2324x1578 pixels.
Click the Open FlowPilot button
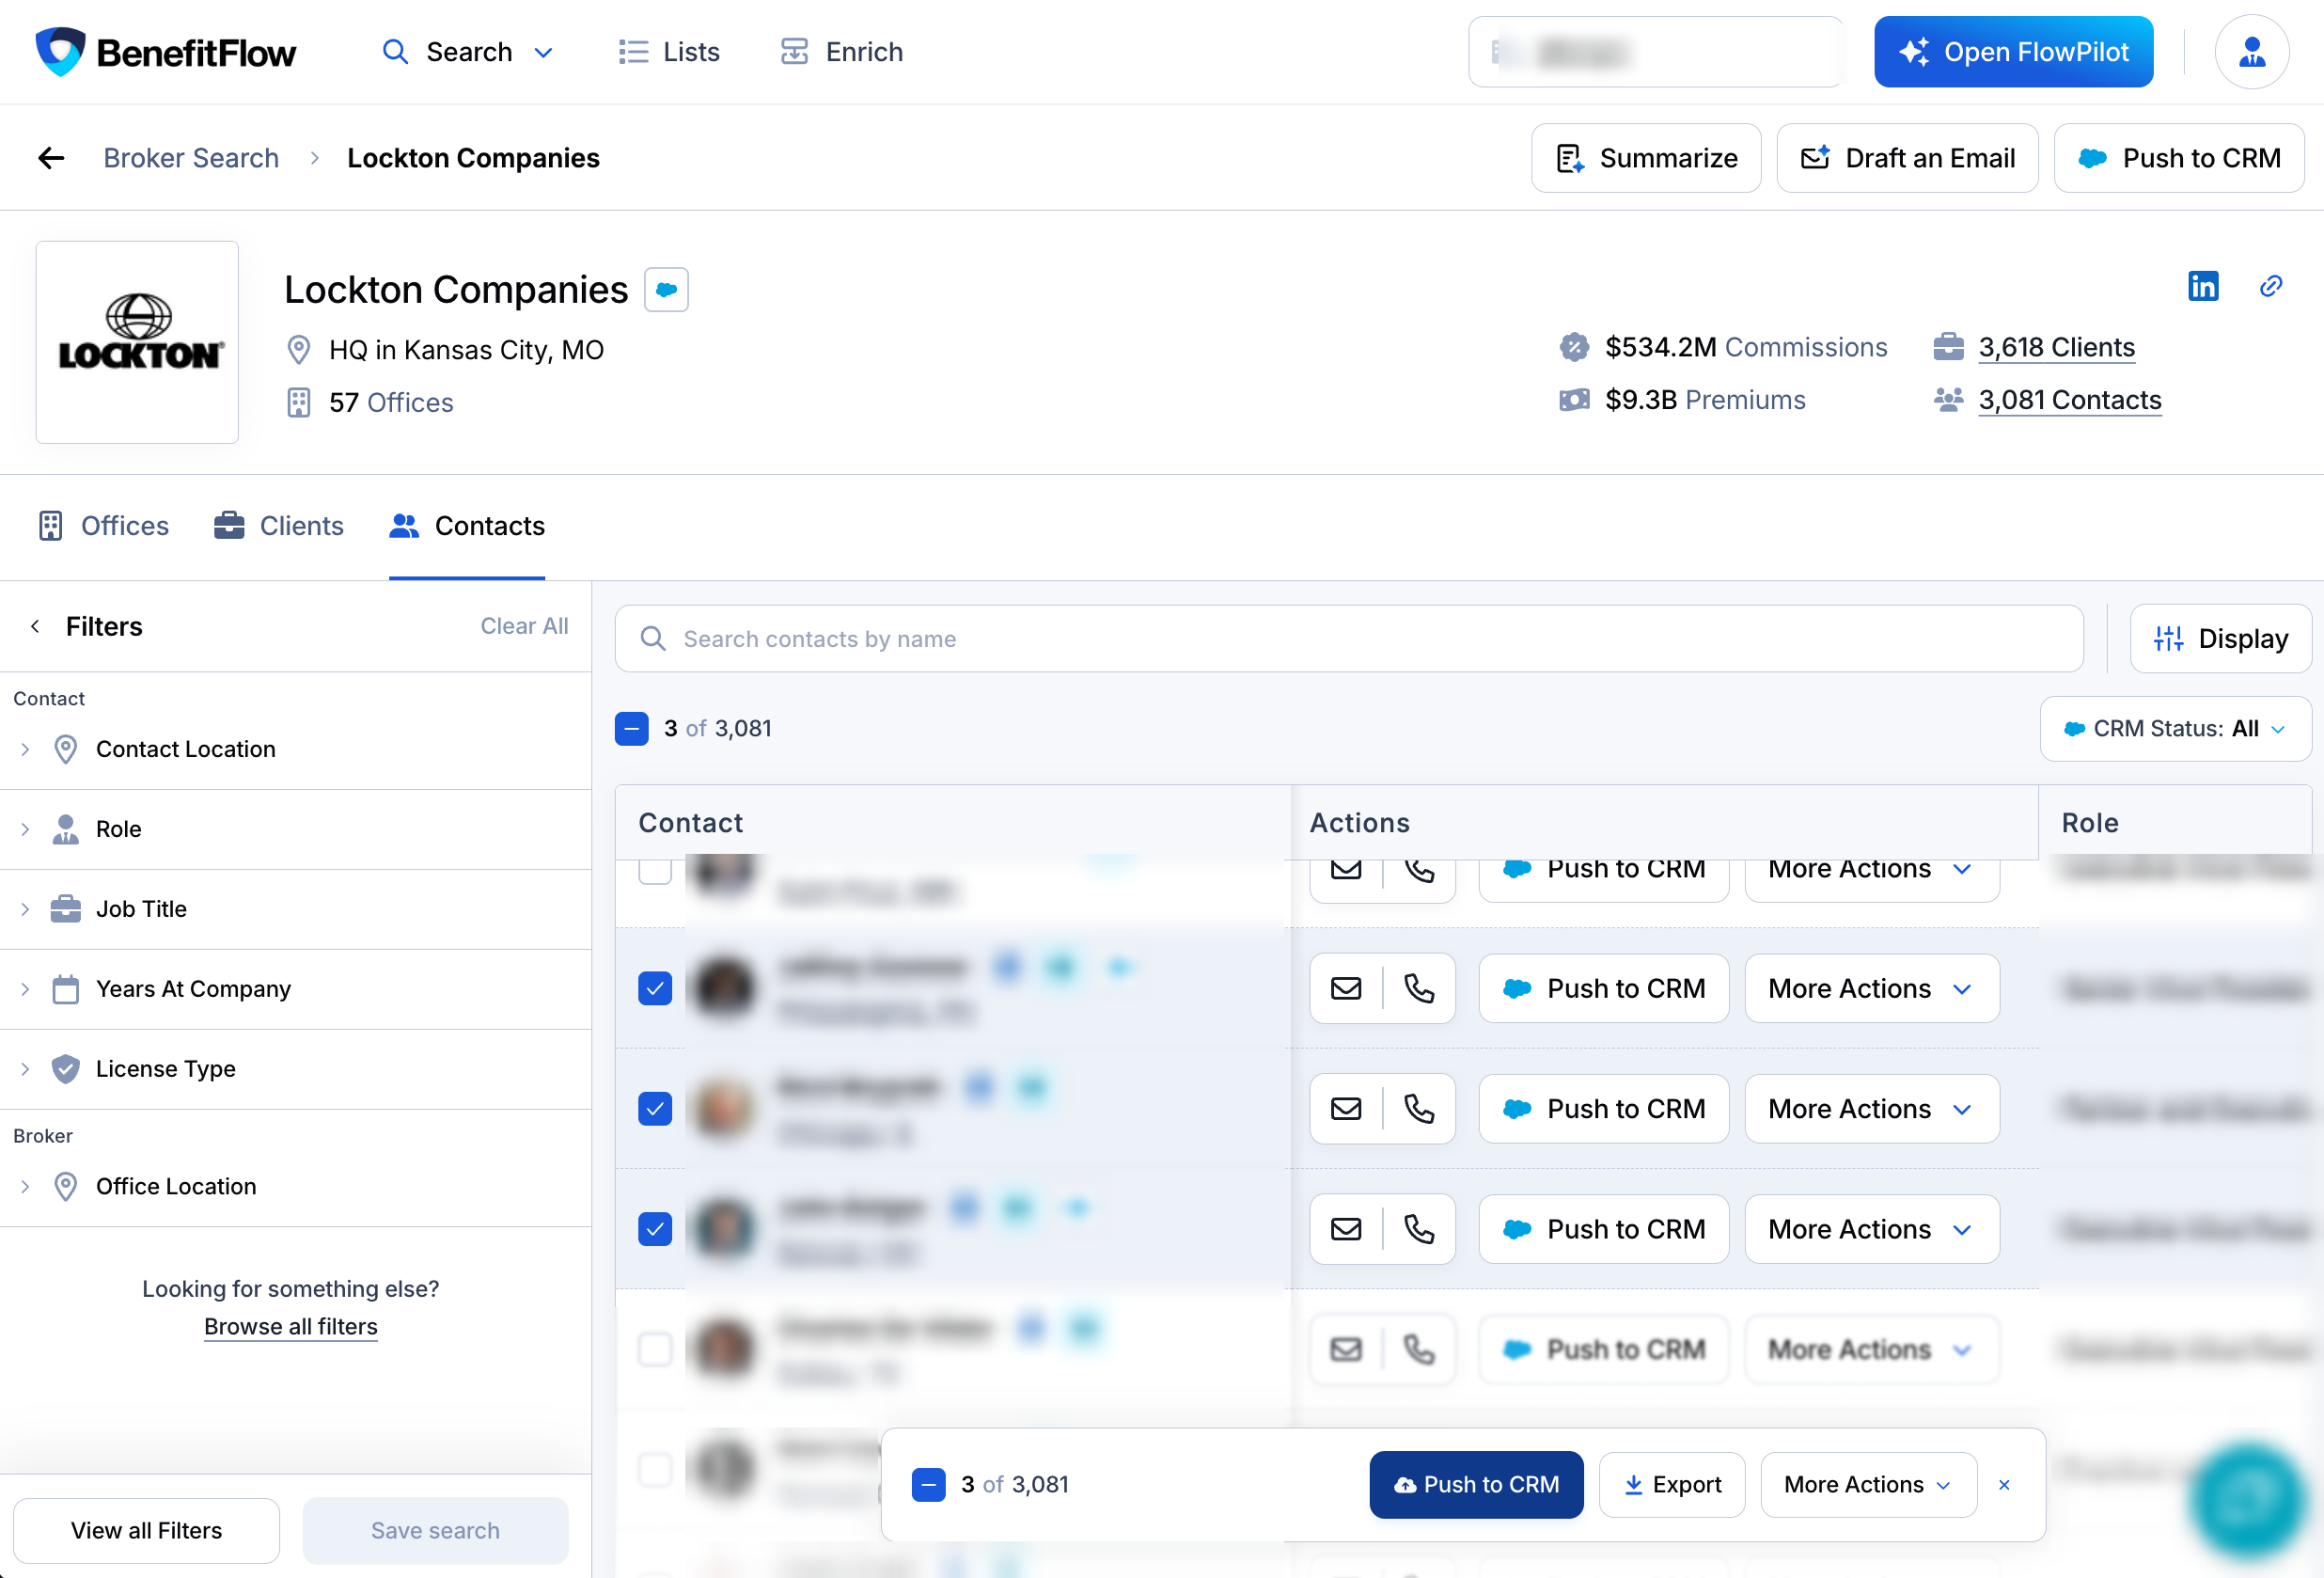point(2013,52)
